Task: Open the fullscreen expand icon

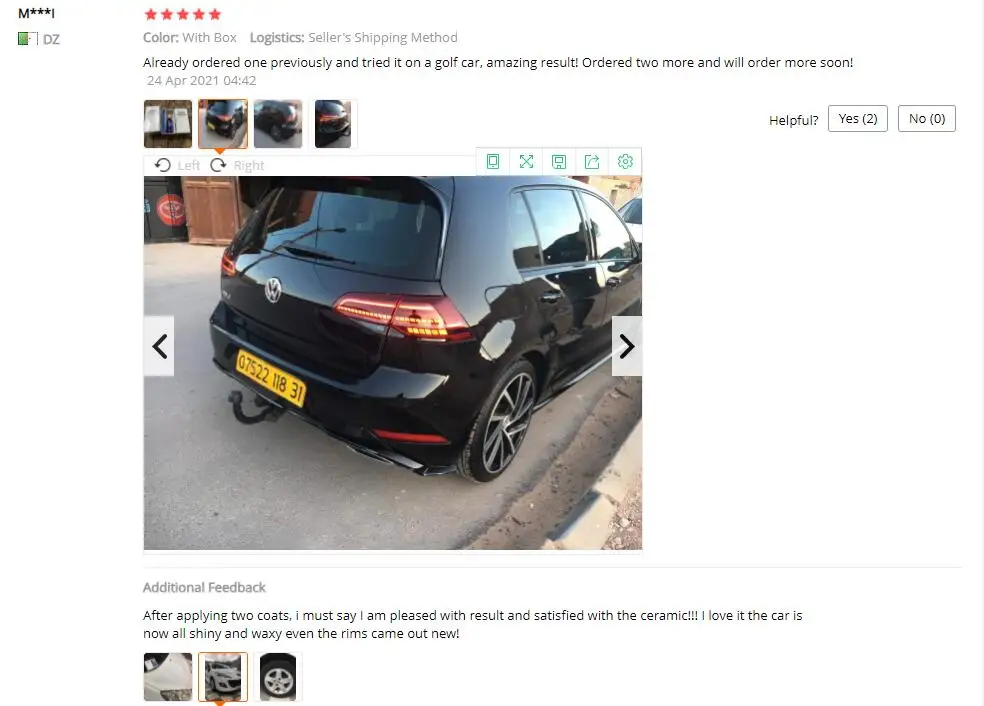Action: tap(527, 162)
